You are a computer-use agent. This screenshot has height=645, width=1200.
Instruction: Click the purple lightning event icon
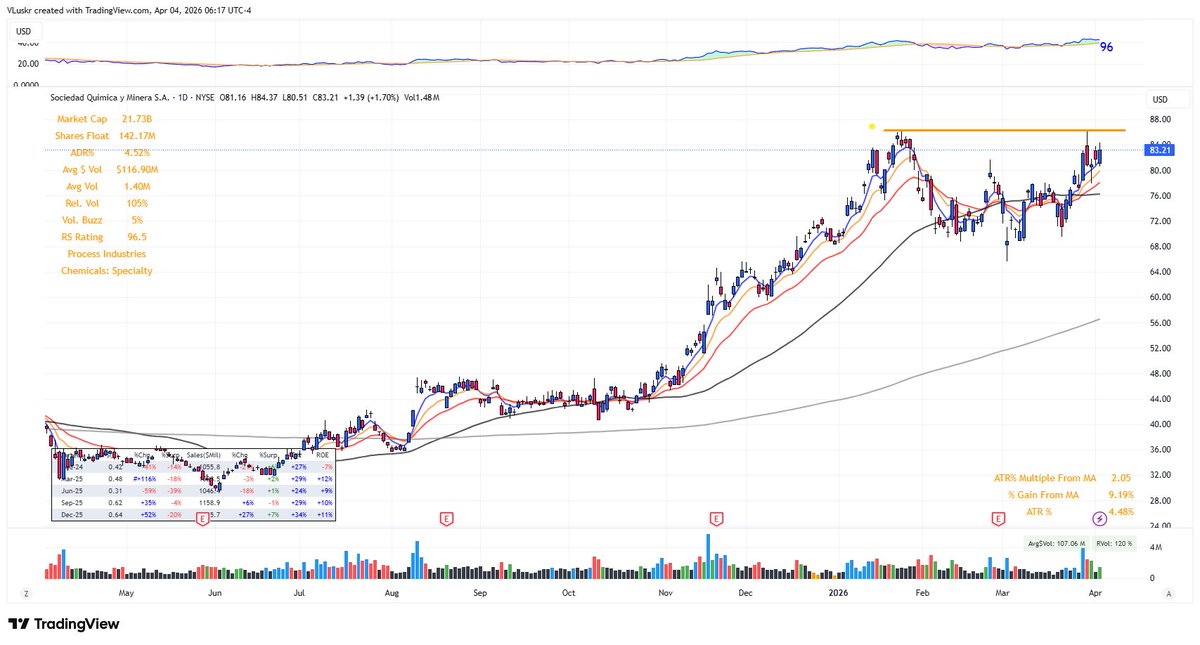click(1099, 518)
